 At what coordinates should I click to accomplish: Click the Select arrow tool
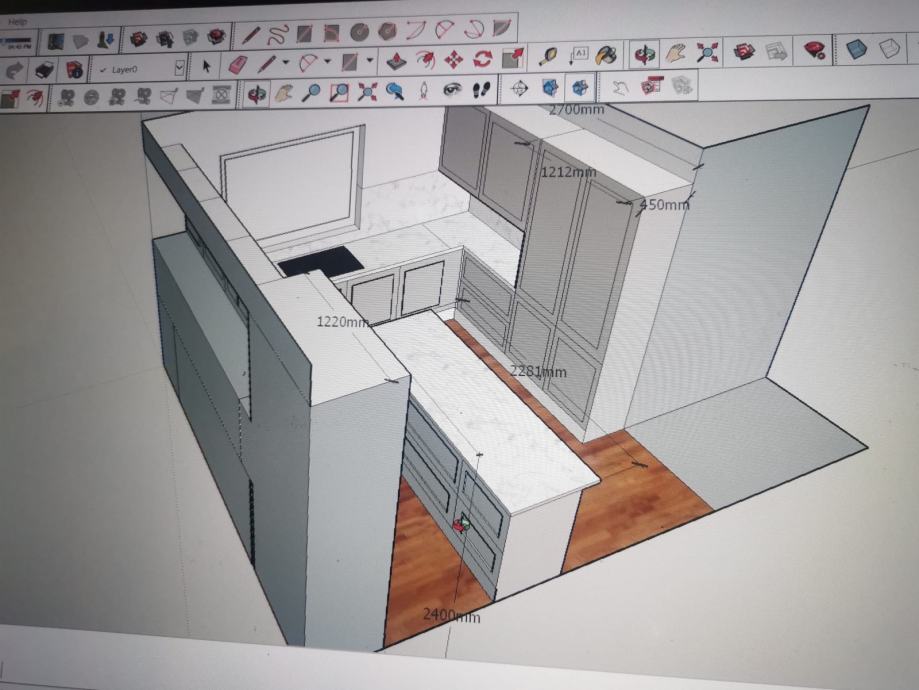(207, 66)
